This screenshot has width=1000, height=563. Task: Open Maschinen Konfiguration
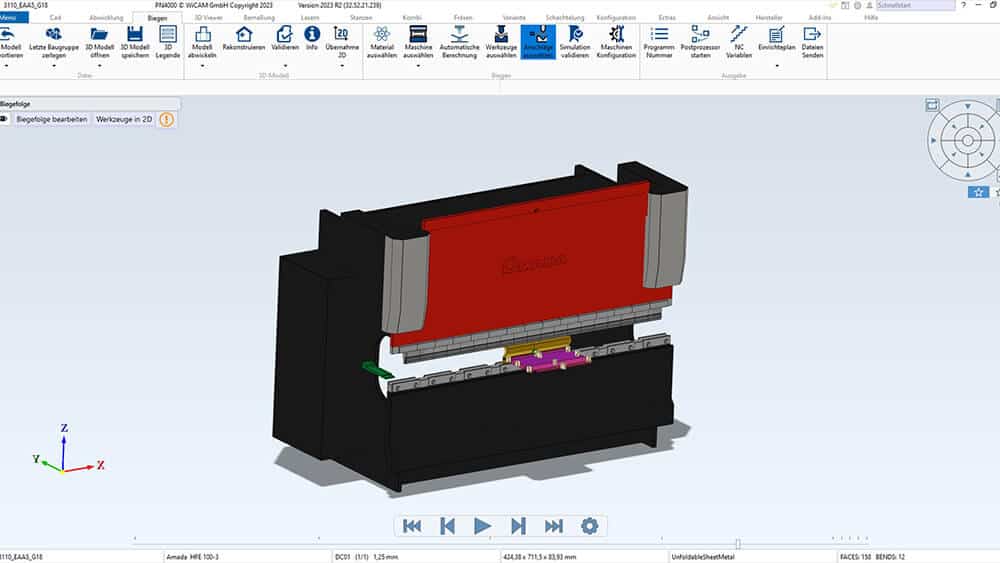click(617, 36)
